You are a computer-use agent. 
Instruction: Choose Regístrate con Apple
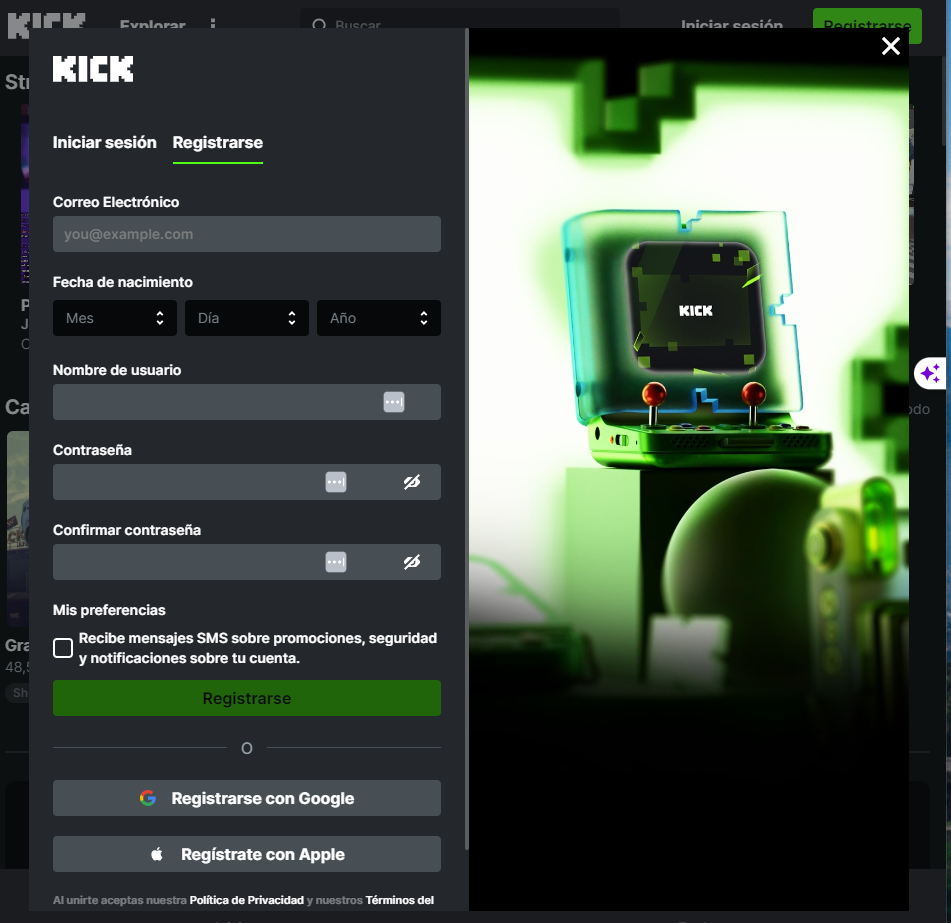pos(247,854)
